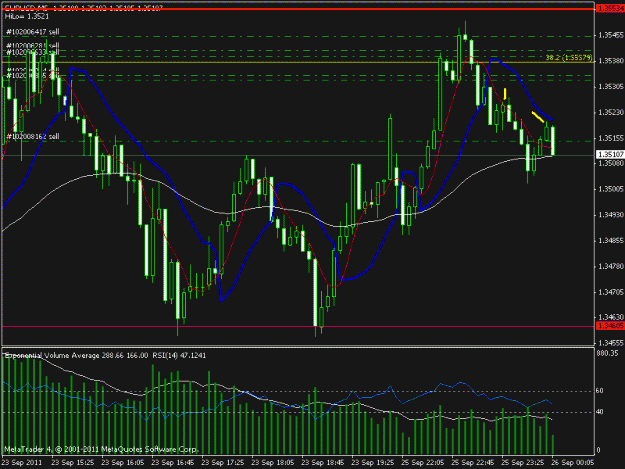Click the 23 Sep 16:05 time label
Image resolution: width=625 pixels, height=469 pixels.
click(x=123, y=463)
